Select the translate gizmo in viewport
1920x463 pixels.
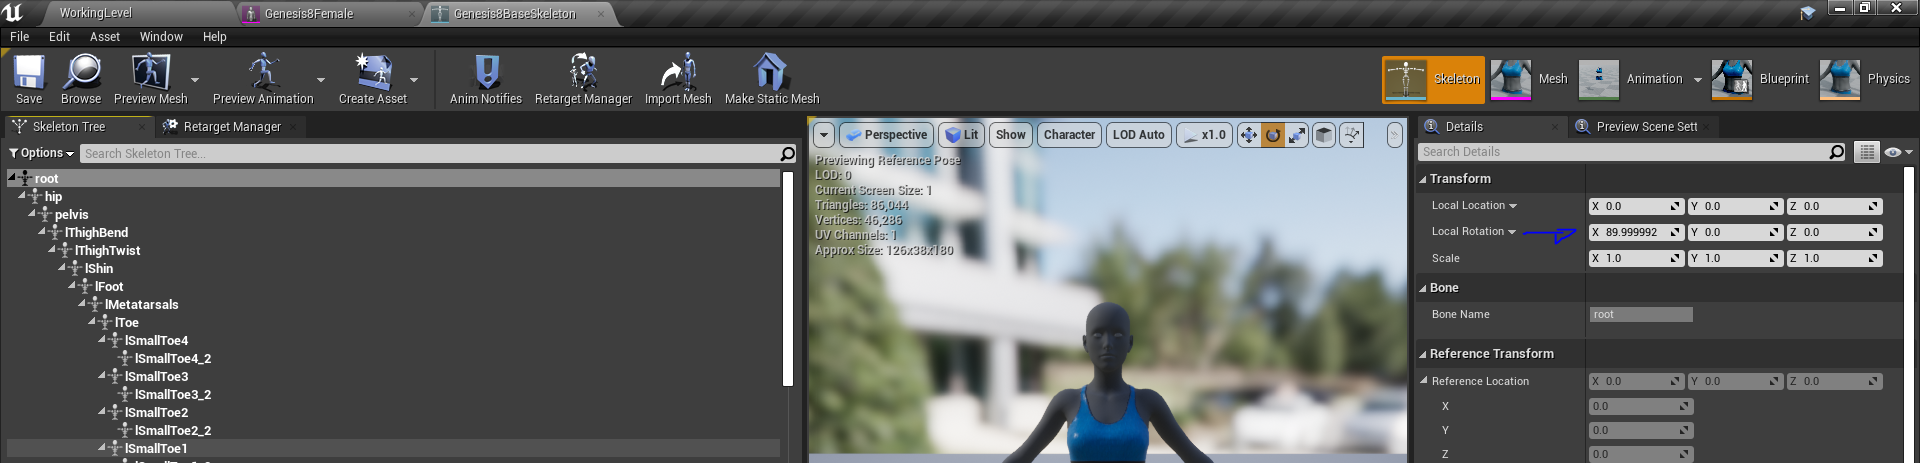(x=1249, y=135)
